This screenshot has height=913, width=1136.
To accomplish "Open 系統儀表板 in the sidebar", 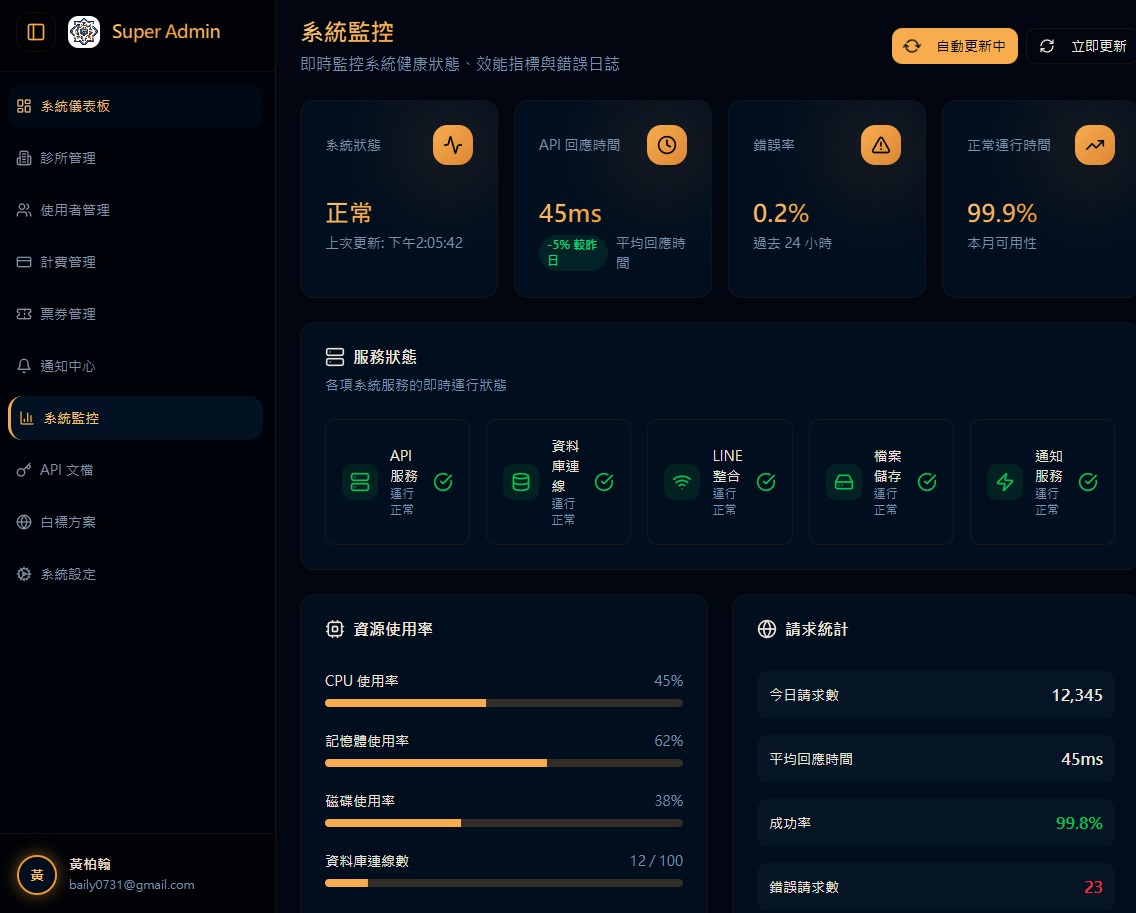I will (75, 106).
